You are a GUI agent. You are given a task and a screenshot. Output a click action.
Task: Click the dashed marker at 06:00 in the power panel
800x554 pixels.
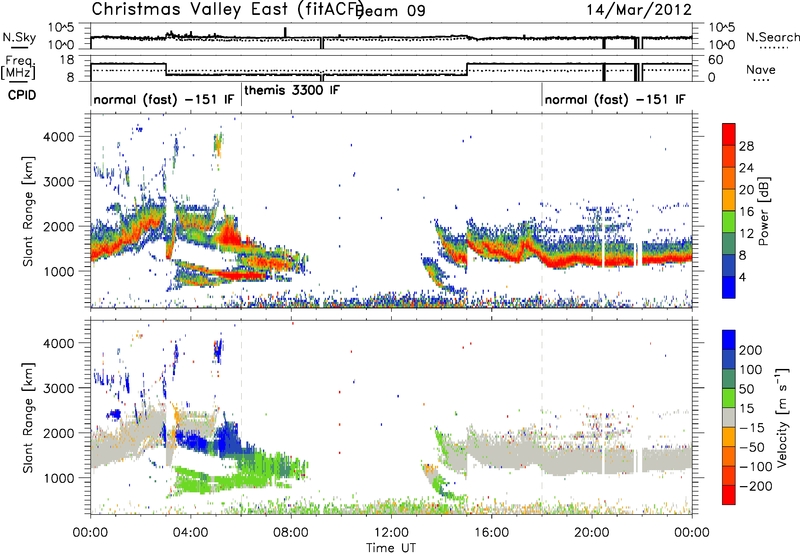click(241, 211)
